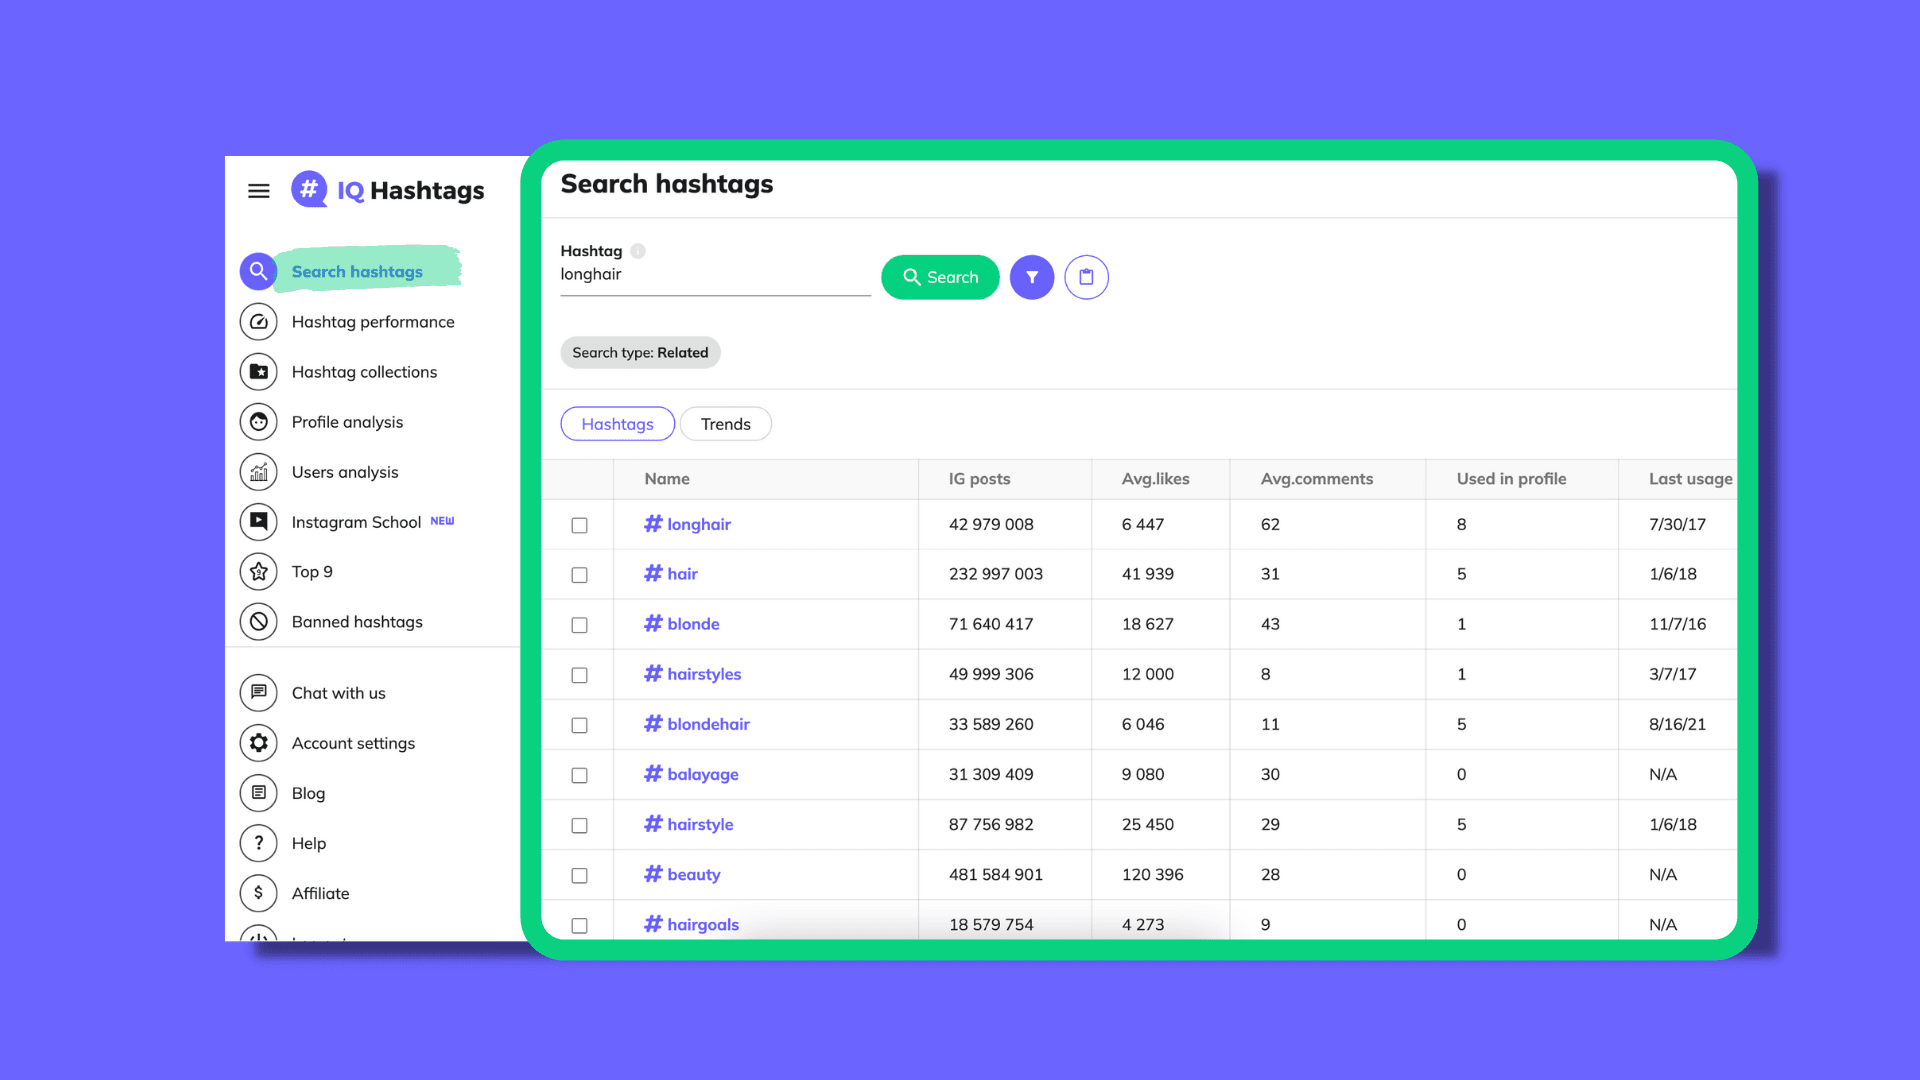Open the hamburger menu icon
Screen dimensions: 1920x1080
(258, 190)
